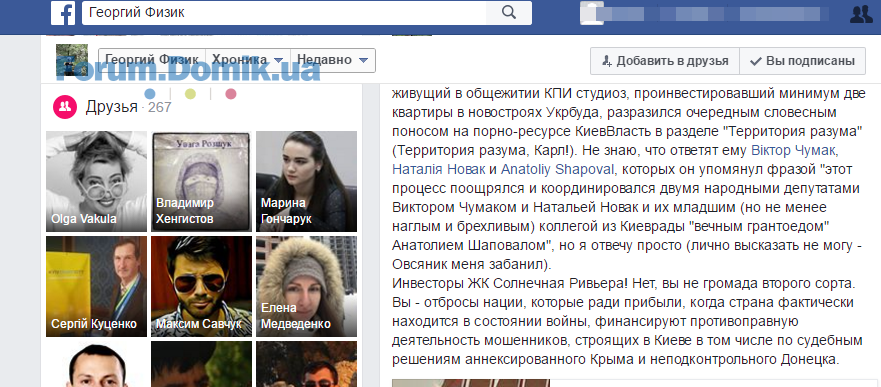Open the friend requests icon
The height and width of the screenshot is (387, 881).
pos(861,13)
